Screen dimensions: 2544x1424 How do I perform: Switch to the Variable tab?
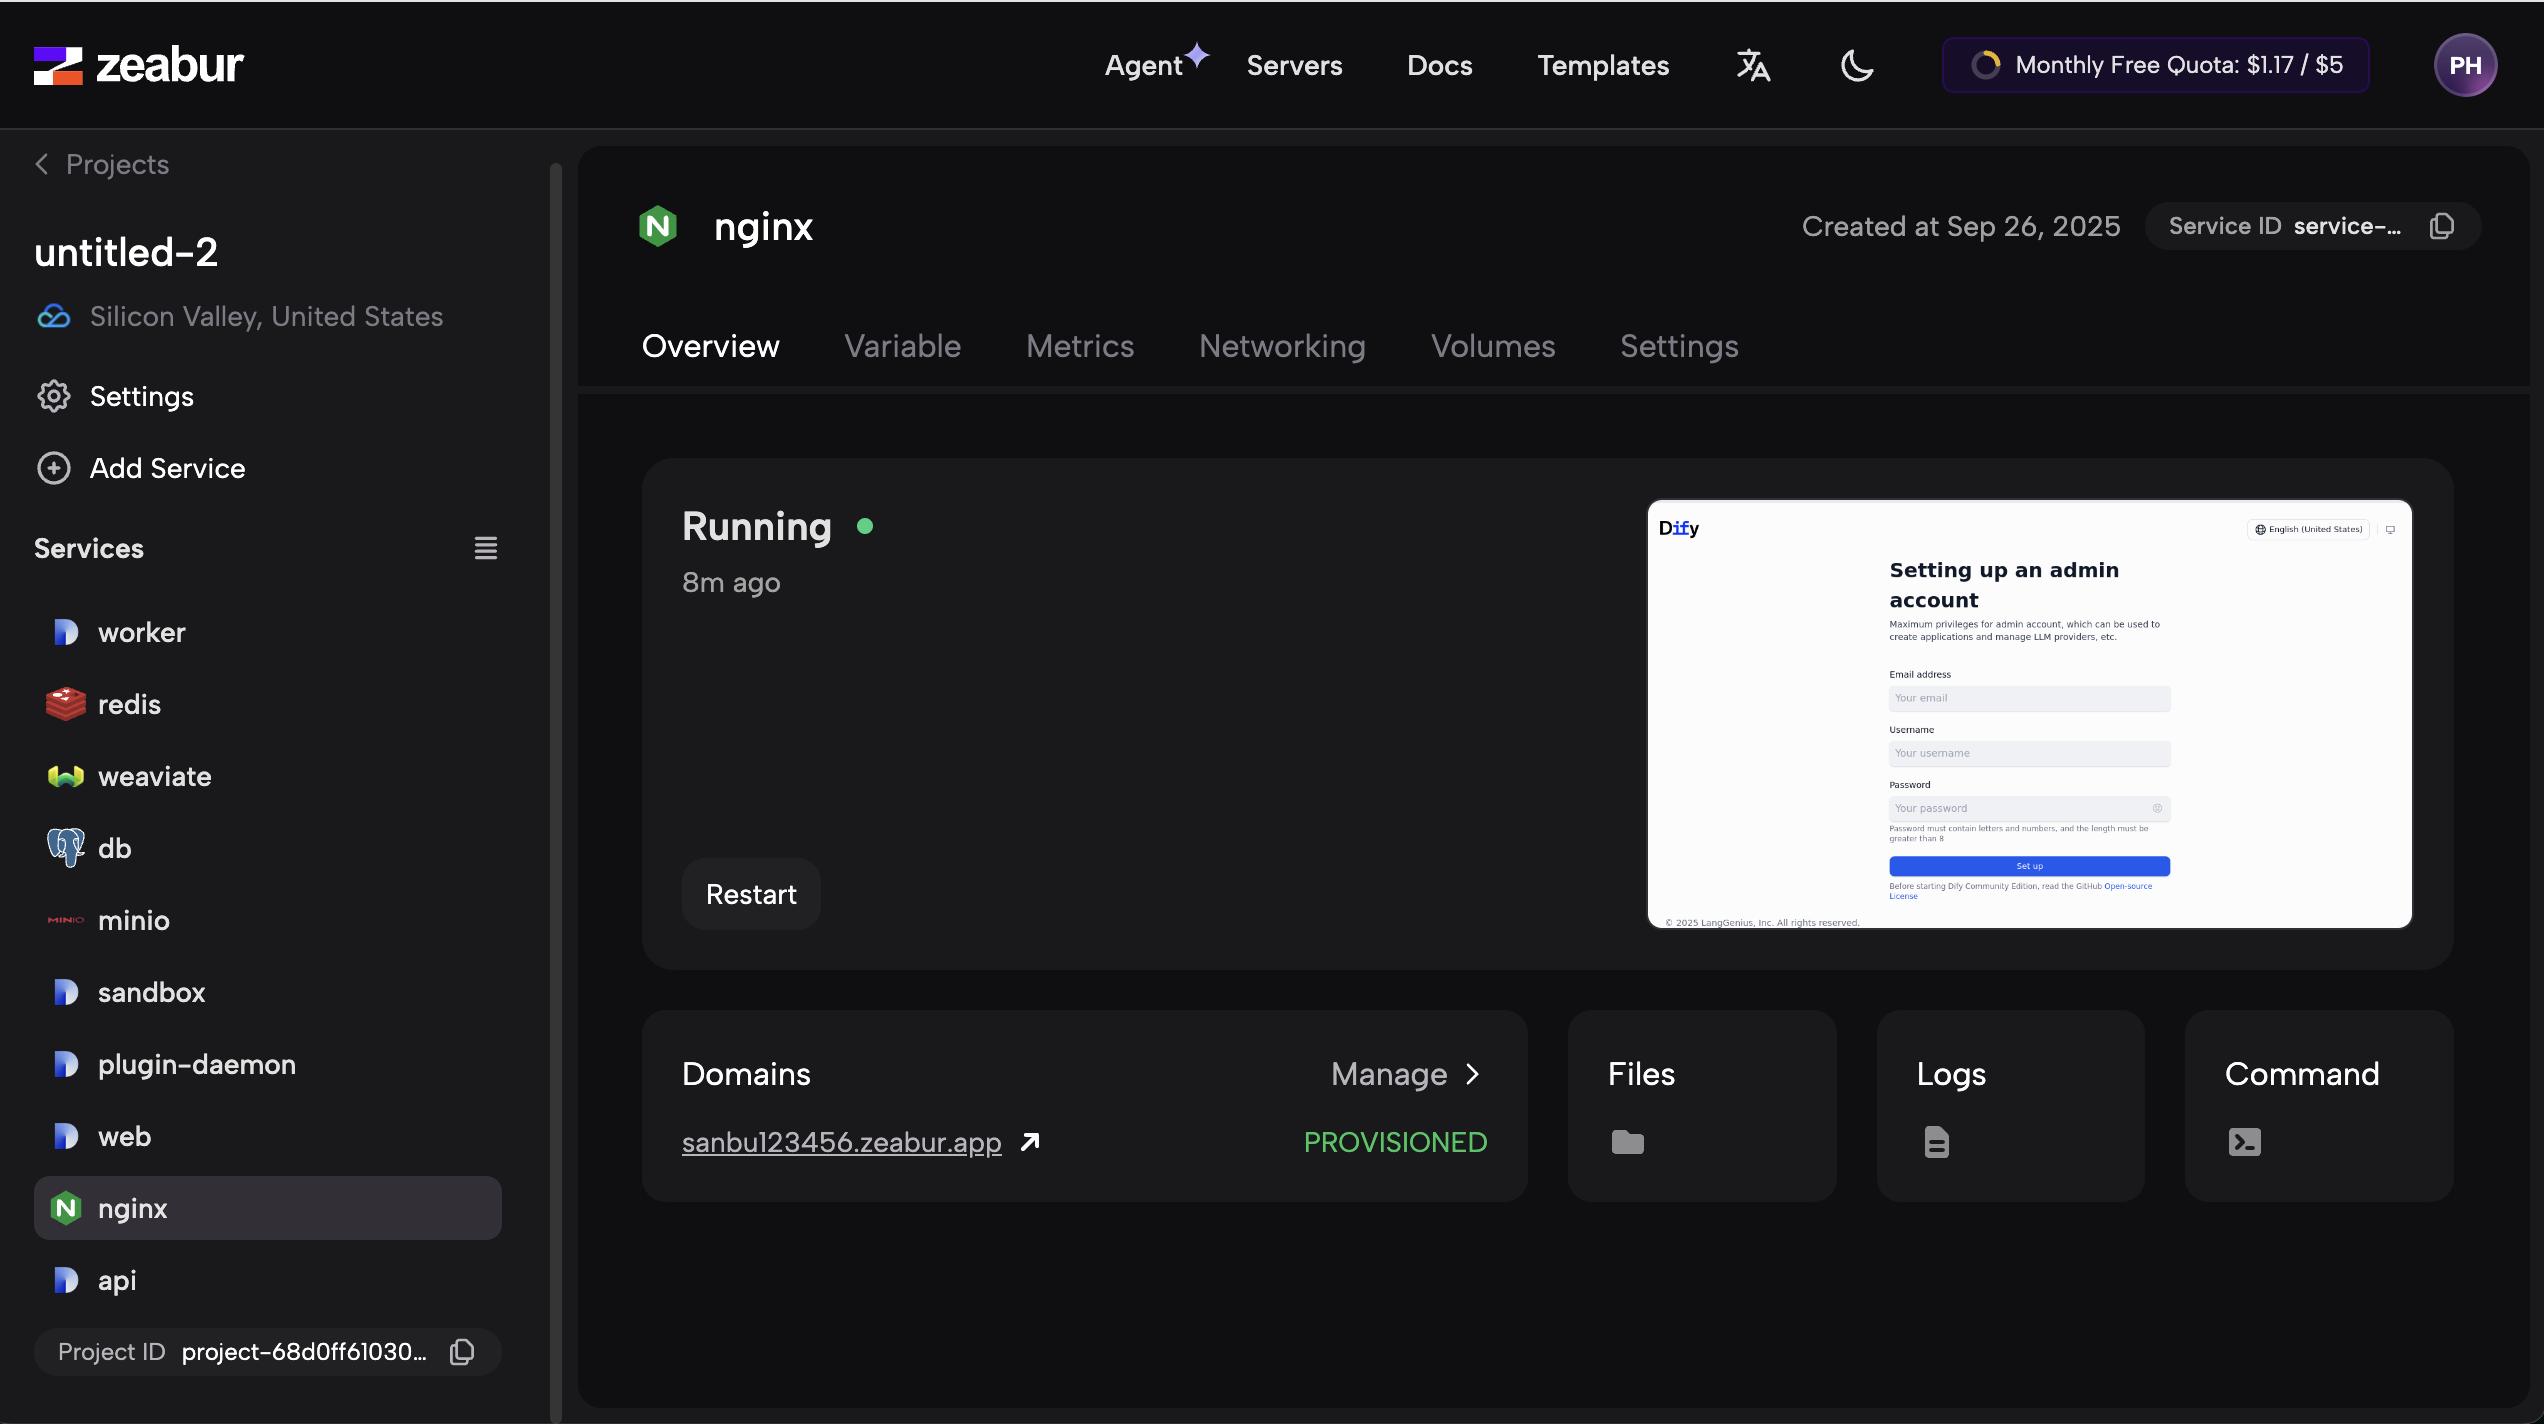tap(902, 346)
